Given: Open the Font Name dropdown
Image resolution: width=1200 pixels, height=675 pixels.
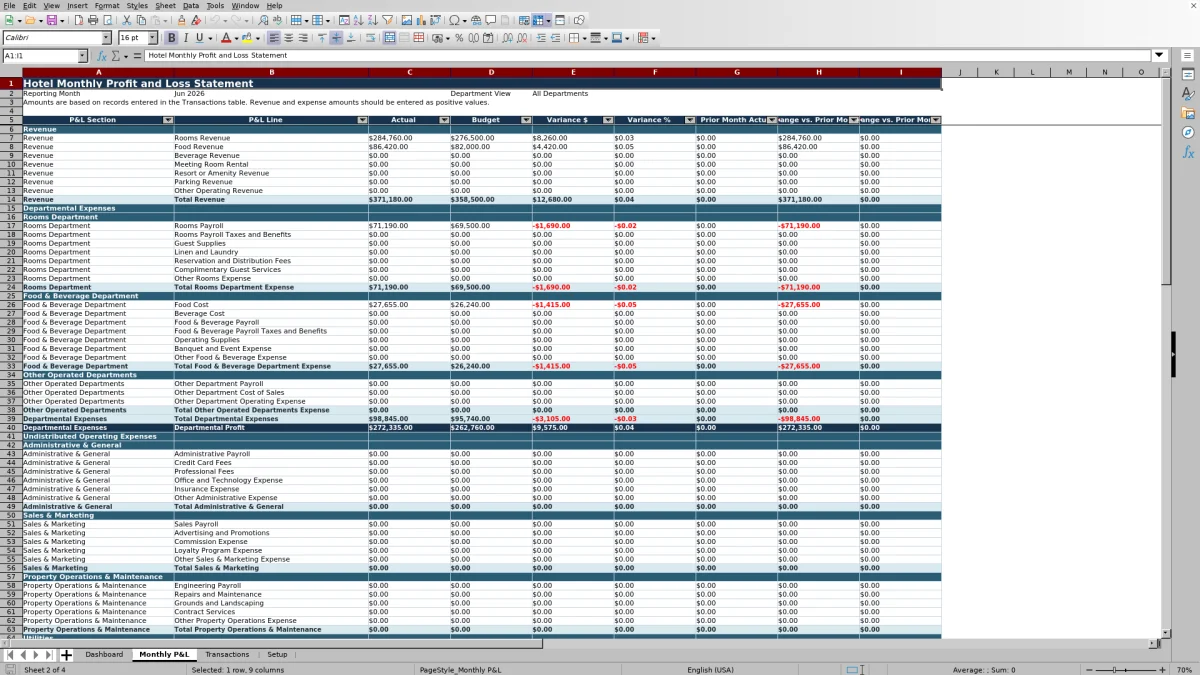Looking at the screenshot, I should click(x=107, y=38).
